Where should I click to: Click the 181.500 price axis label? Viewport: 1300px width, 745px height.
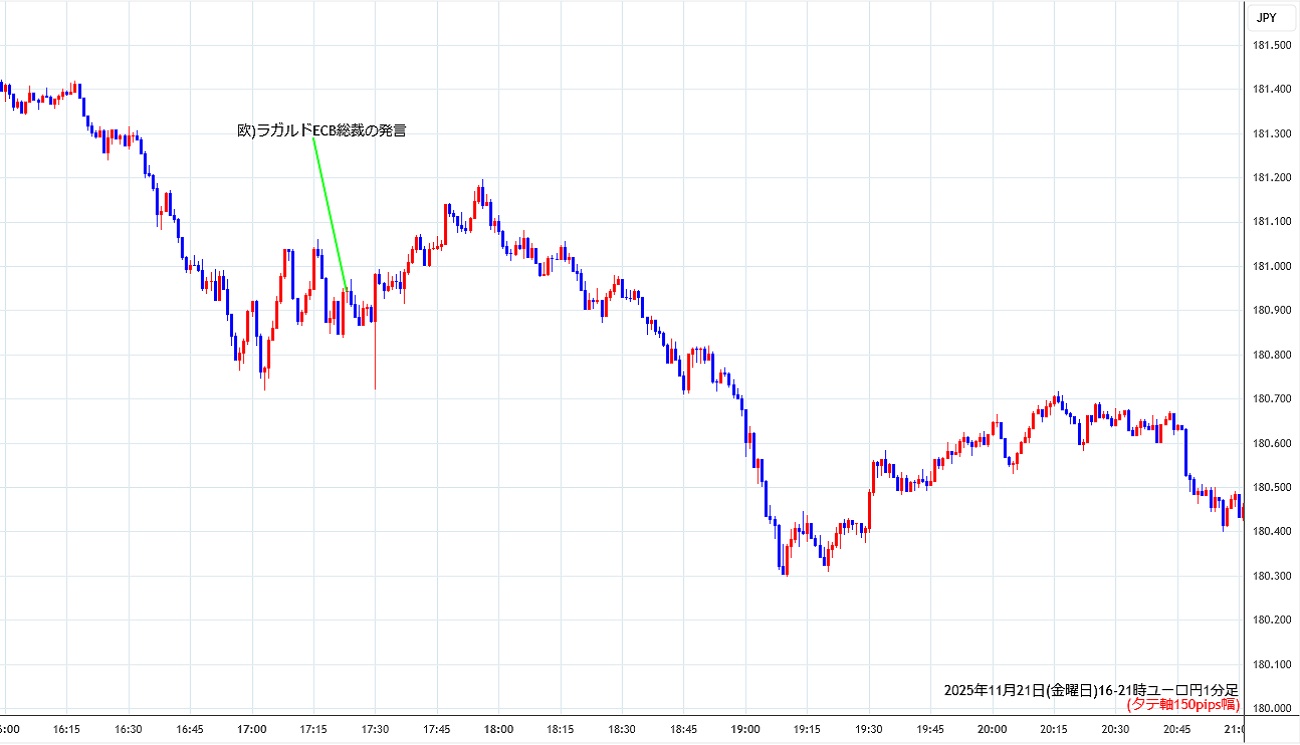tap(1272, 46)
